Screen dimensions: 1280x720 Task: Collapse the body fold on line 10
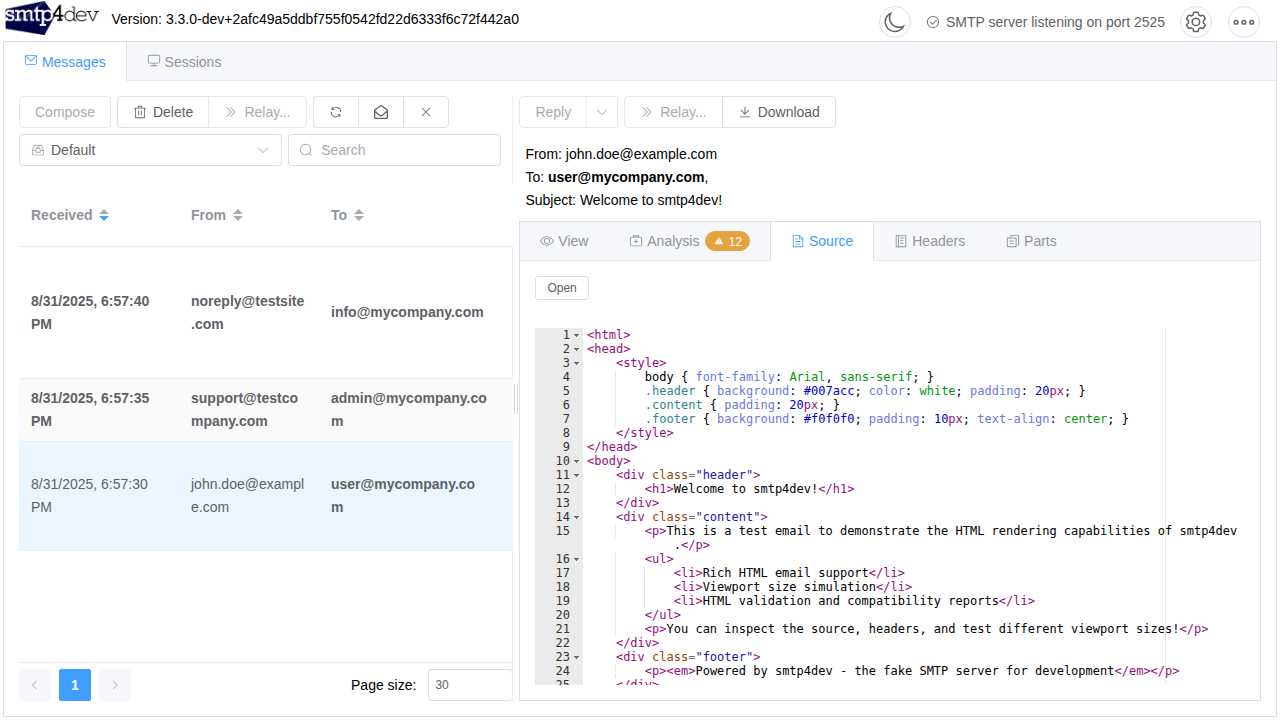577,461
